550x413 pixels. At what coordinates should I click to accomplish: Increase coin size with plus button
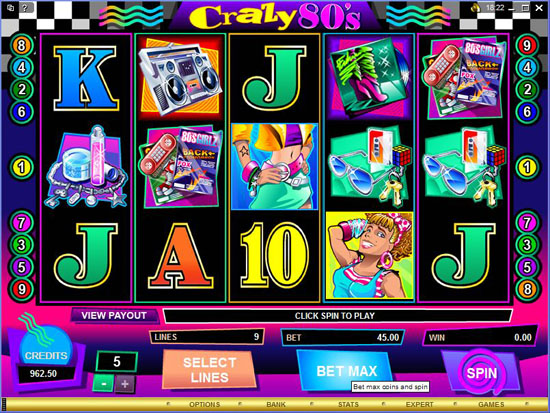pos(125,384)
